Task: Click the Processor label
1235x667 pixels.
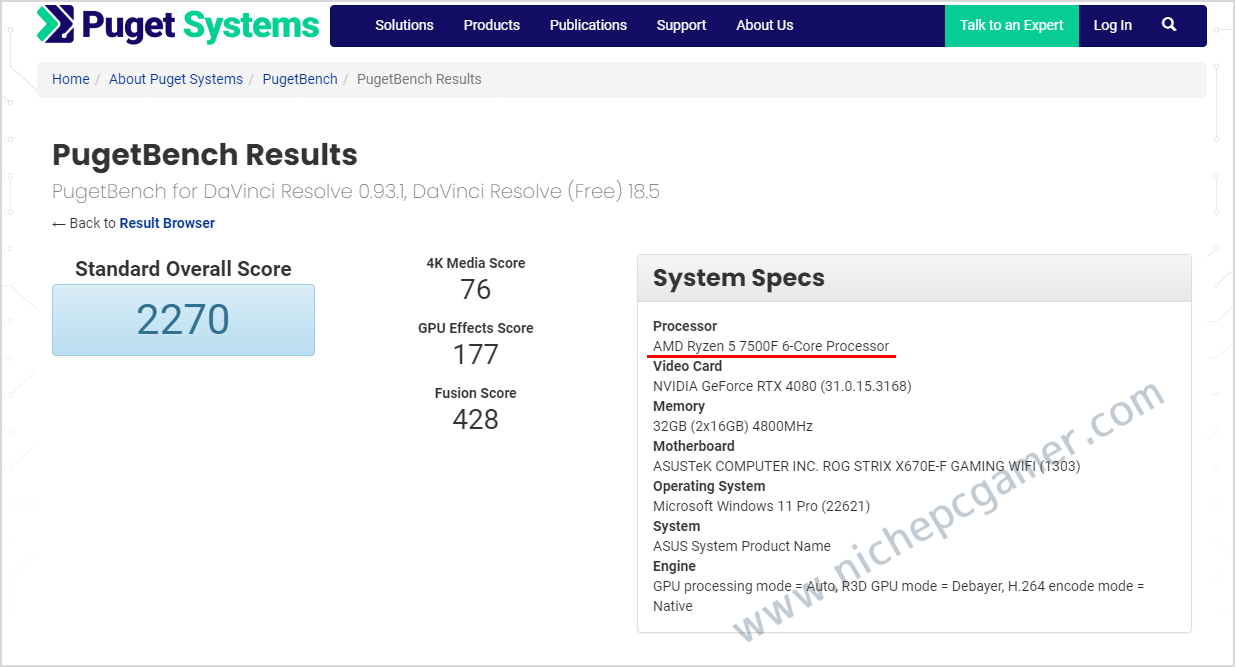Action: [685, 326]
